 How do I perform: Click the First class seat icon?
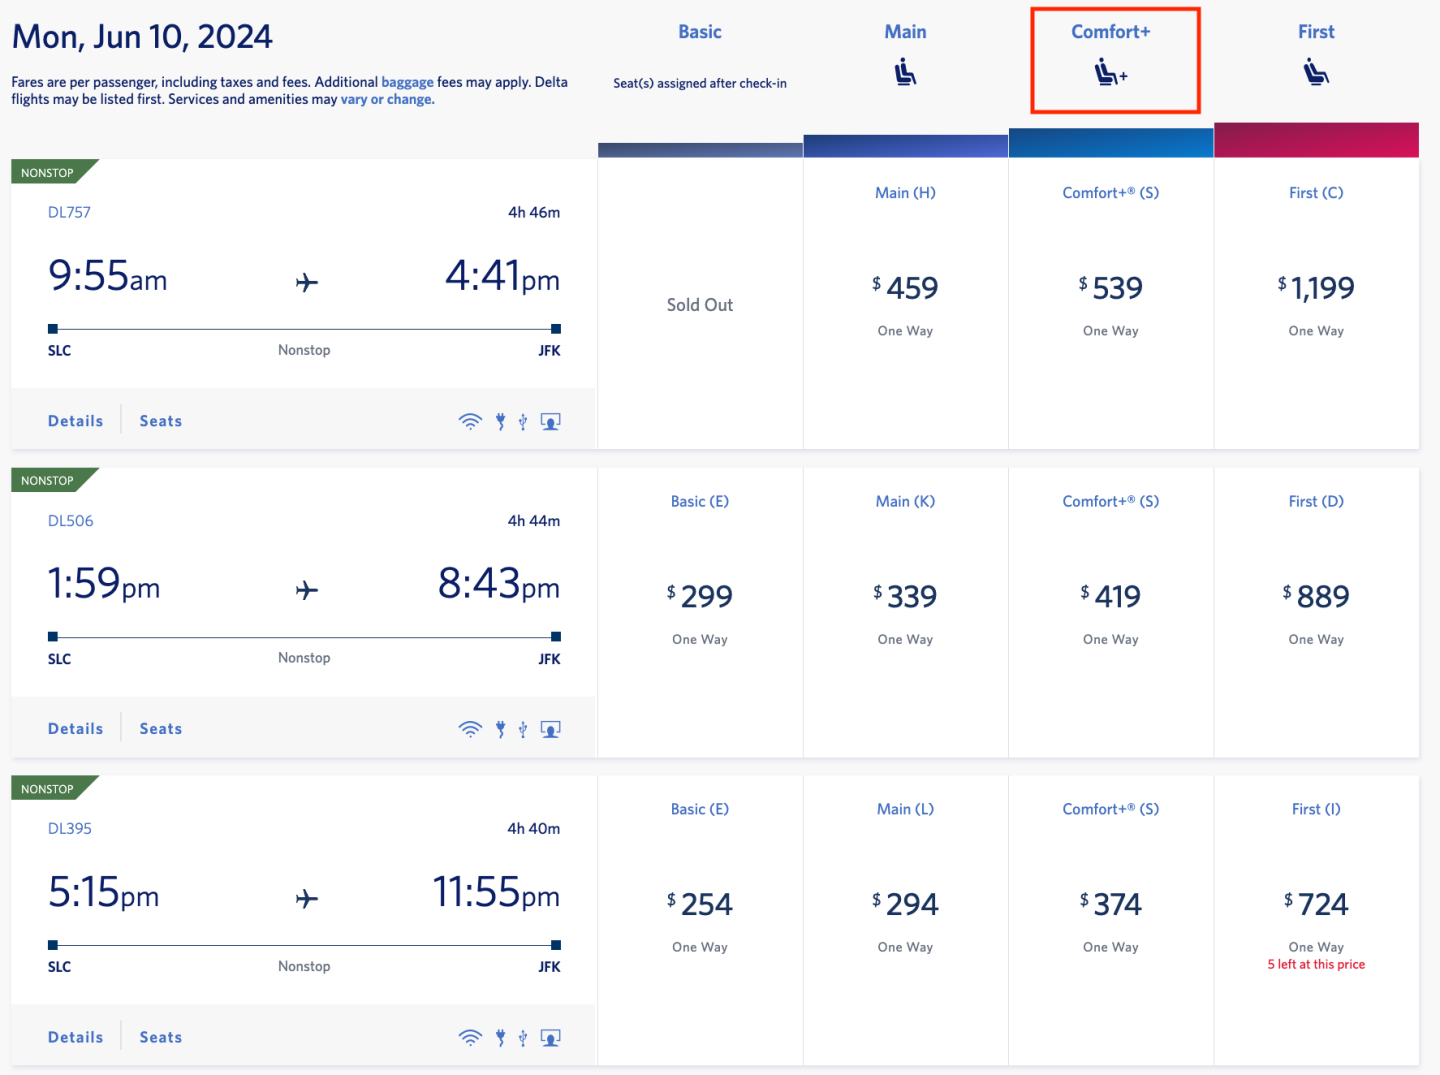click(x=1316, y=72)
